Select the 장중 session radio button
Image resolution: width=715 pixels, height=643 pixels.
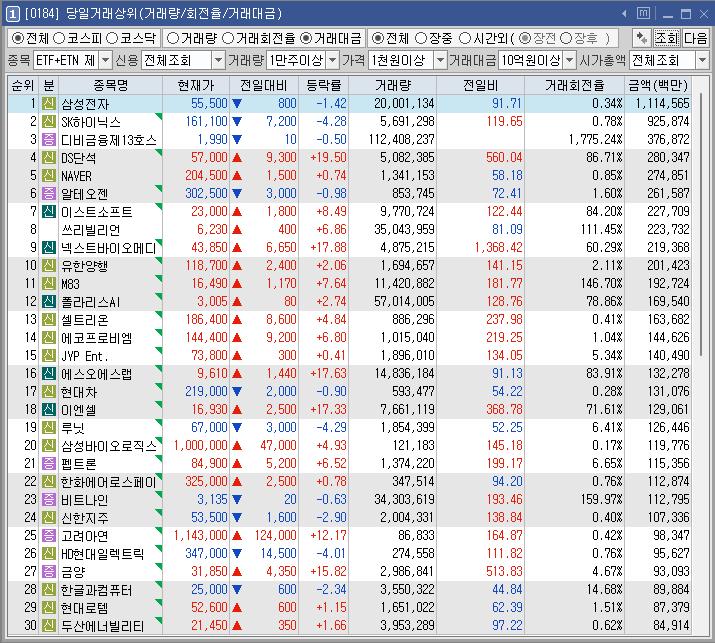pos(421,38)
